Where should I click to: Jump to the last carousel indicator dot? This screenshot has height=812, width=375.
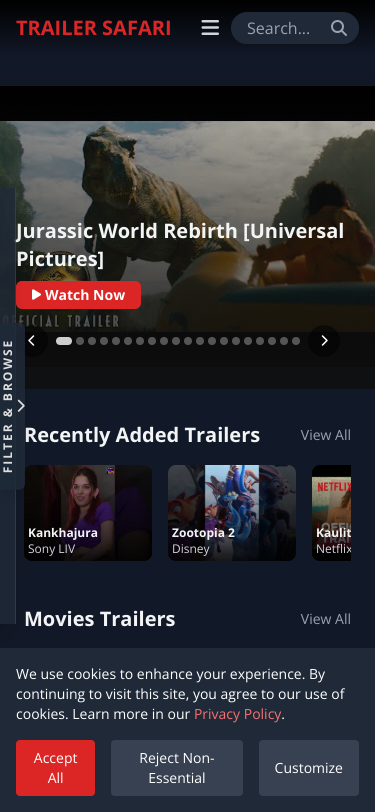tap(296, 341)
